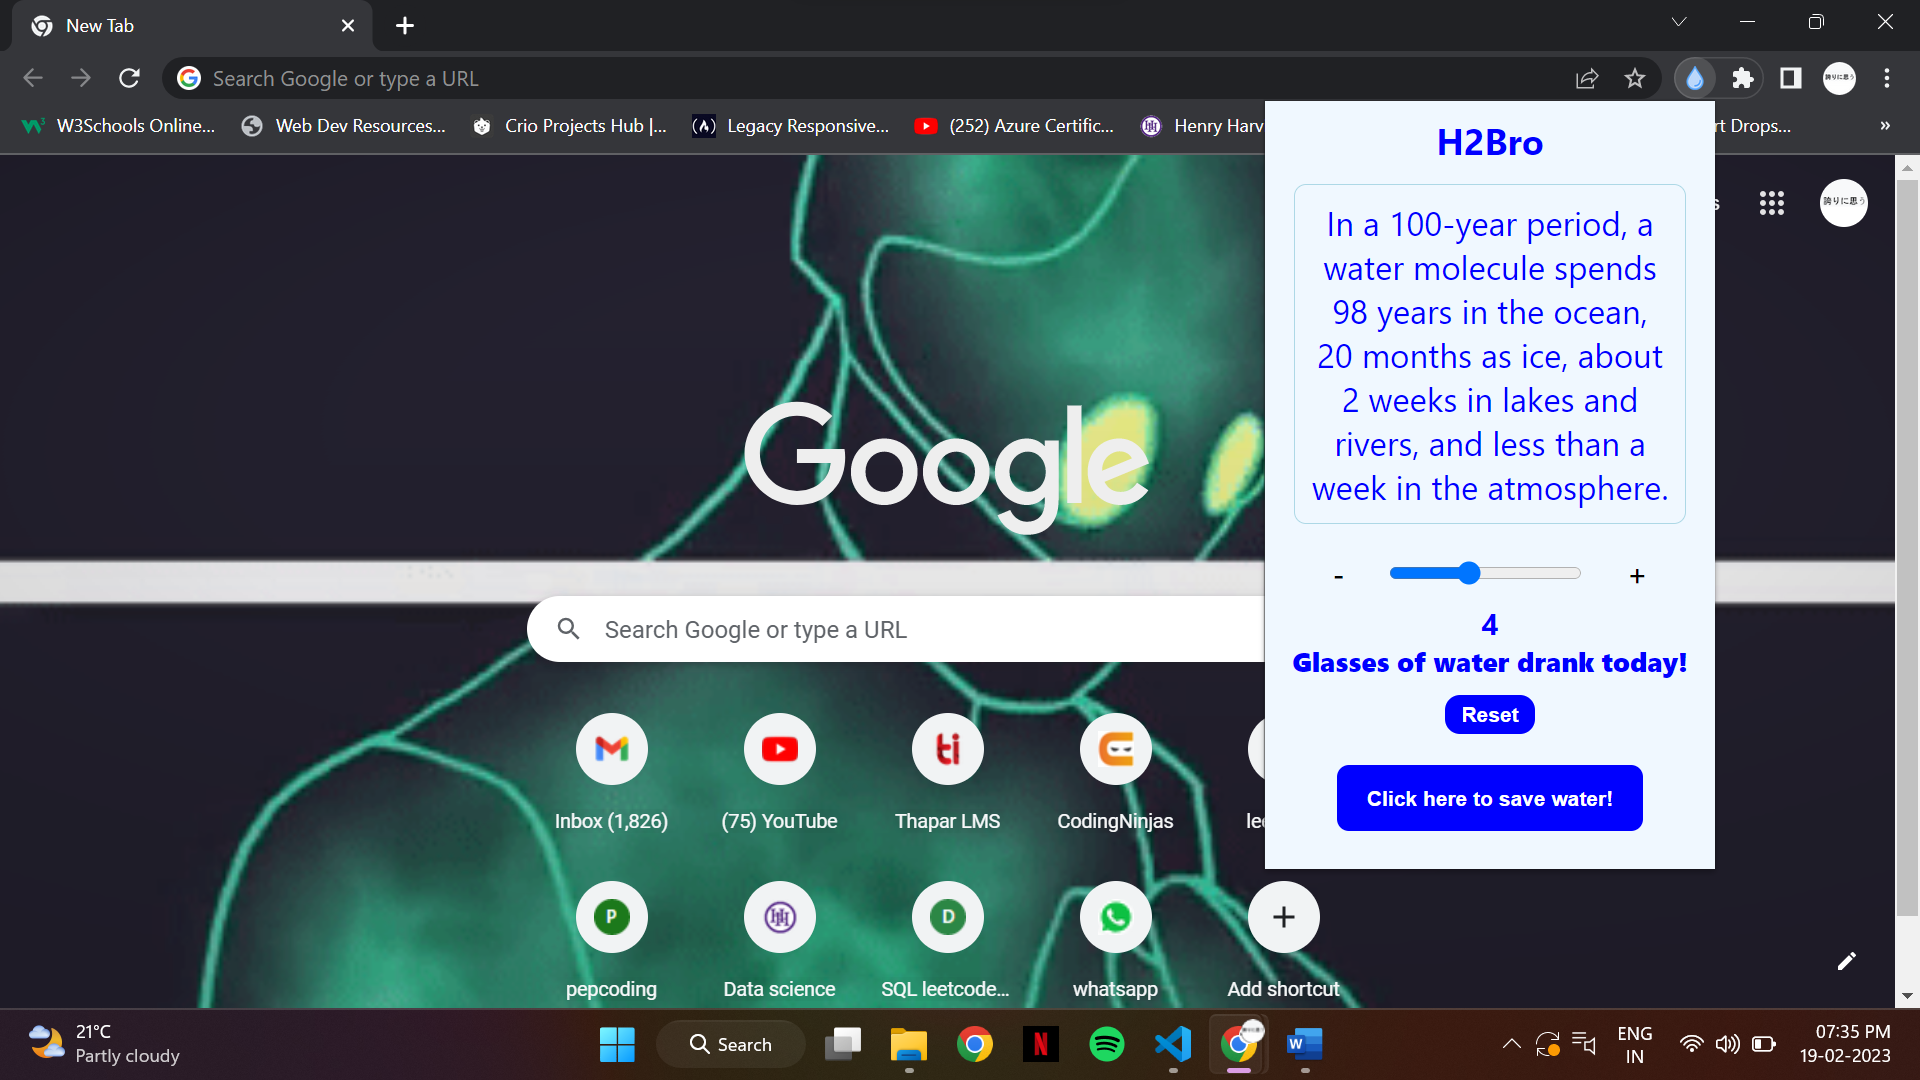Click the share page icon

[x=1587, y=78]
